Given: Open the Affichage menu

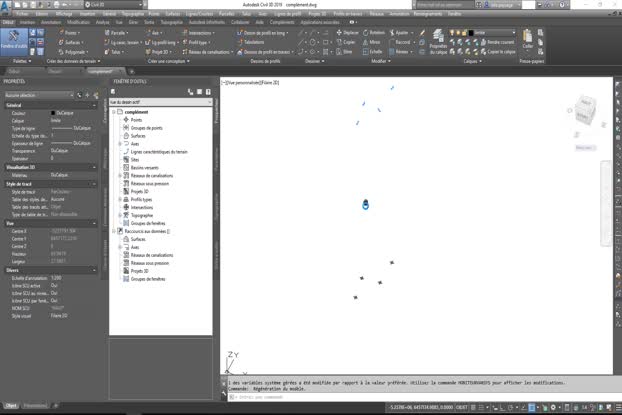Looking at the screenshot, I should click(x=63, y=14).
